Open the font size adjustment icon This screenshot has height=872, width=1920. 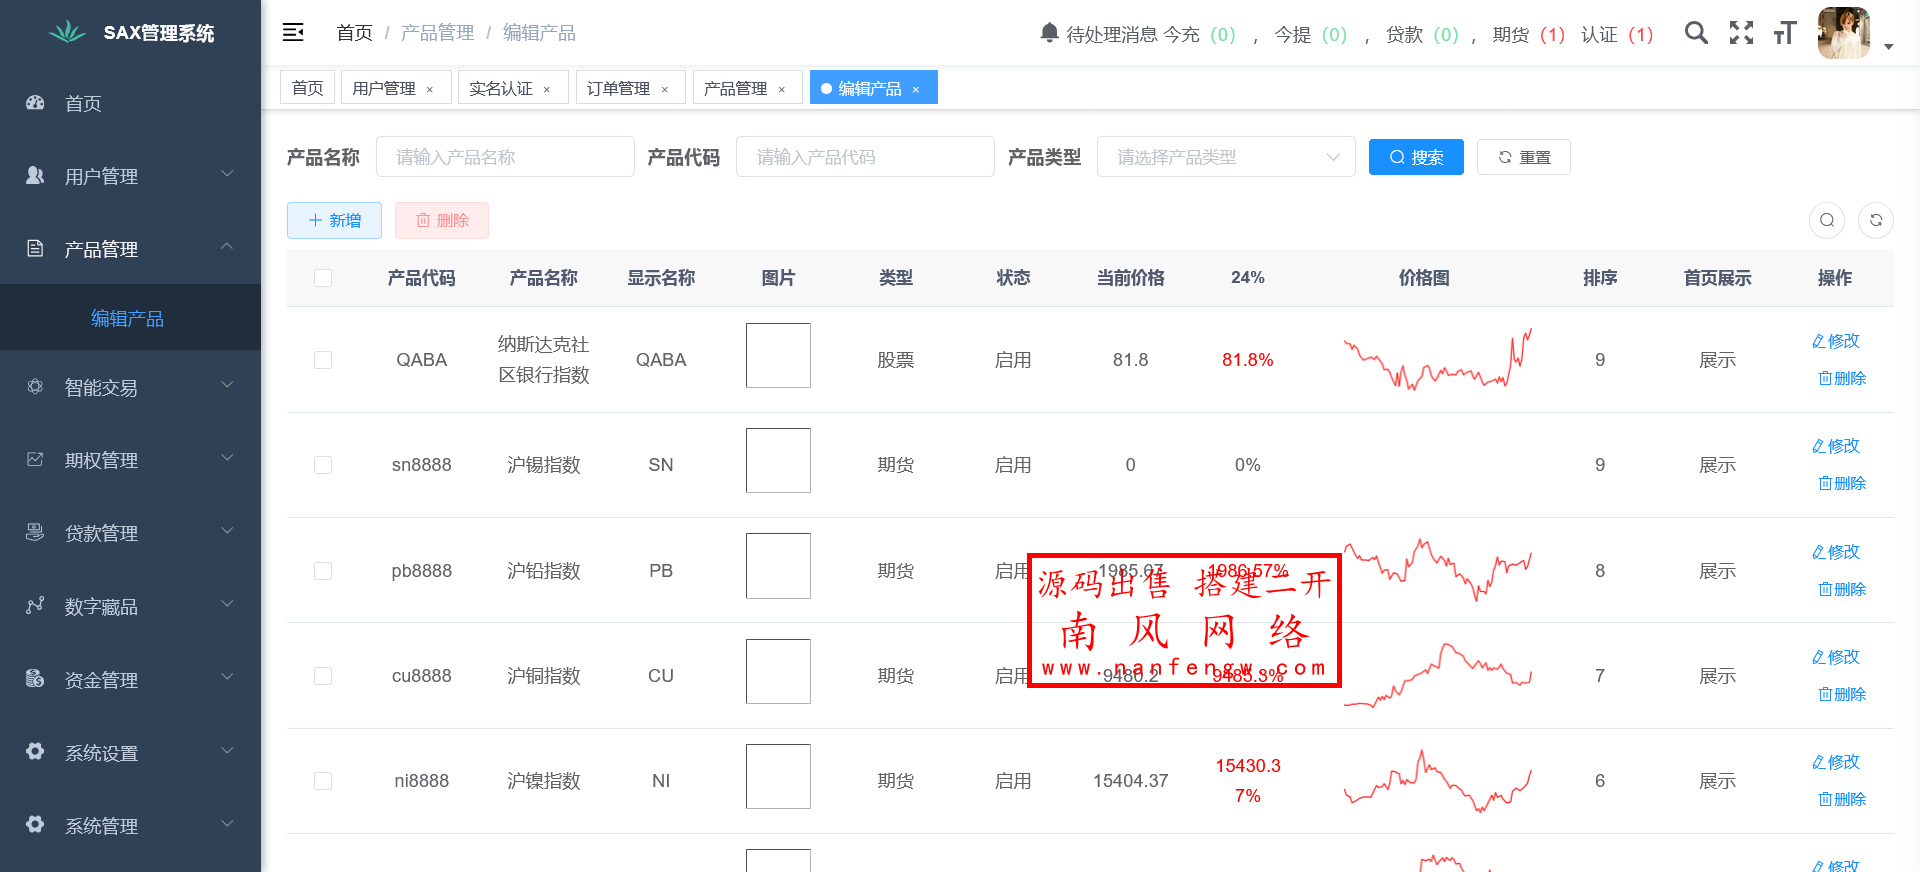[x=1785, y=33]
